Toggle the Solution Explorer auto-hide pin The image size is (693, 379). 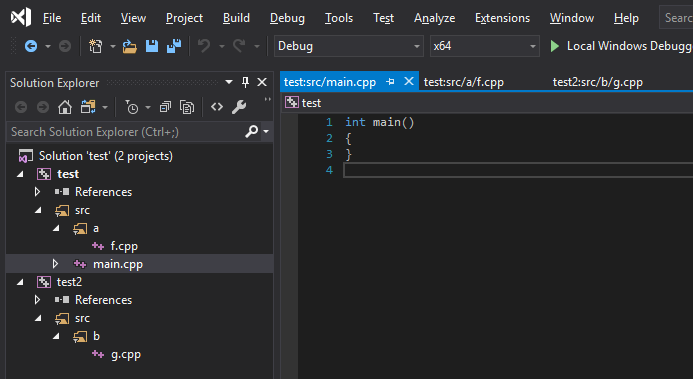(245, 82)
